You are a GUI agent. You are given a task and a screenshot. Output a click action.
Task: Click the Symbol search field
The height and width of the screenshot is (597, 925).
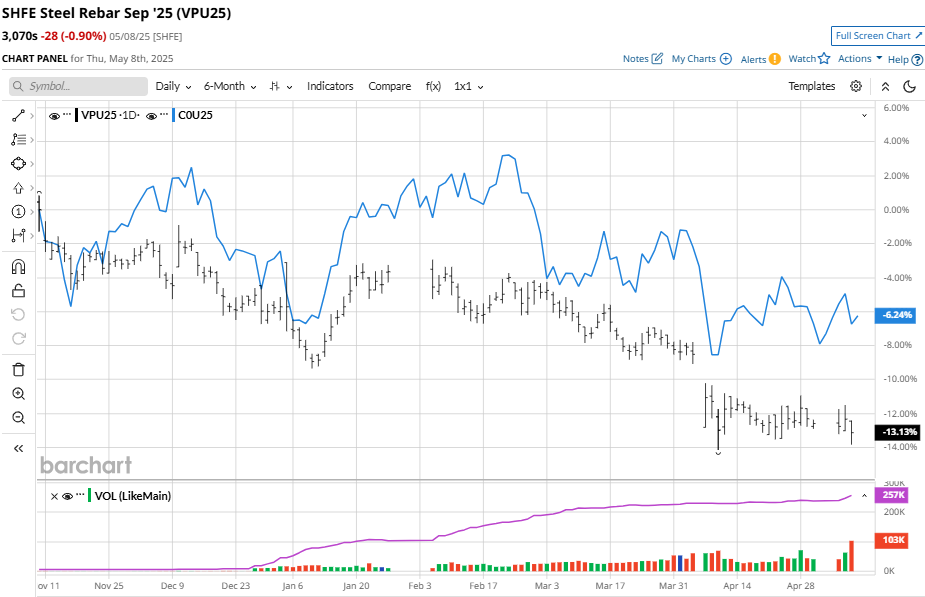click(x=78, y=86)
